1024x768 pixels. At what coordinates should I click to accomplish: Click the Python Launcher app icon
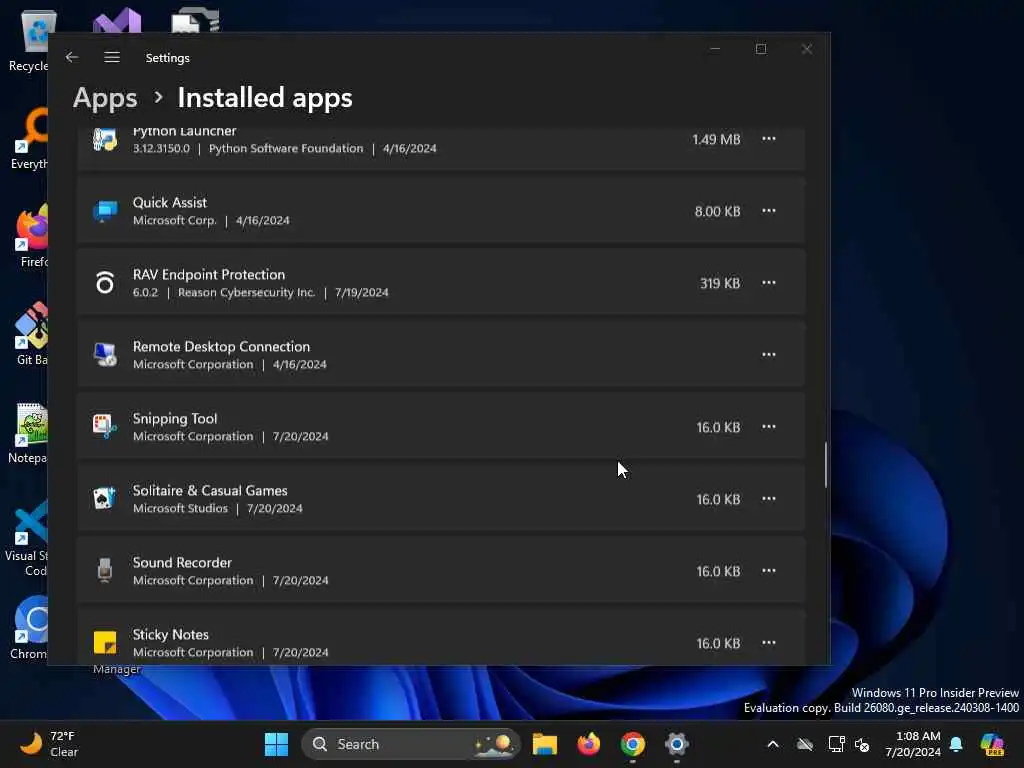point(104,139)
